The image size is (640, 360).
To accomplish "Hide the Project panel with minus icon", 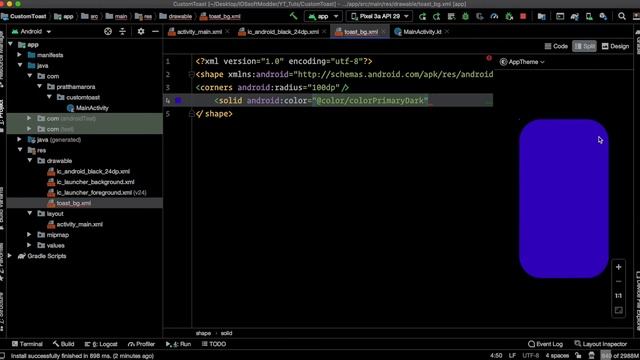I will [155, 31].
